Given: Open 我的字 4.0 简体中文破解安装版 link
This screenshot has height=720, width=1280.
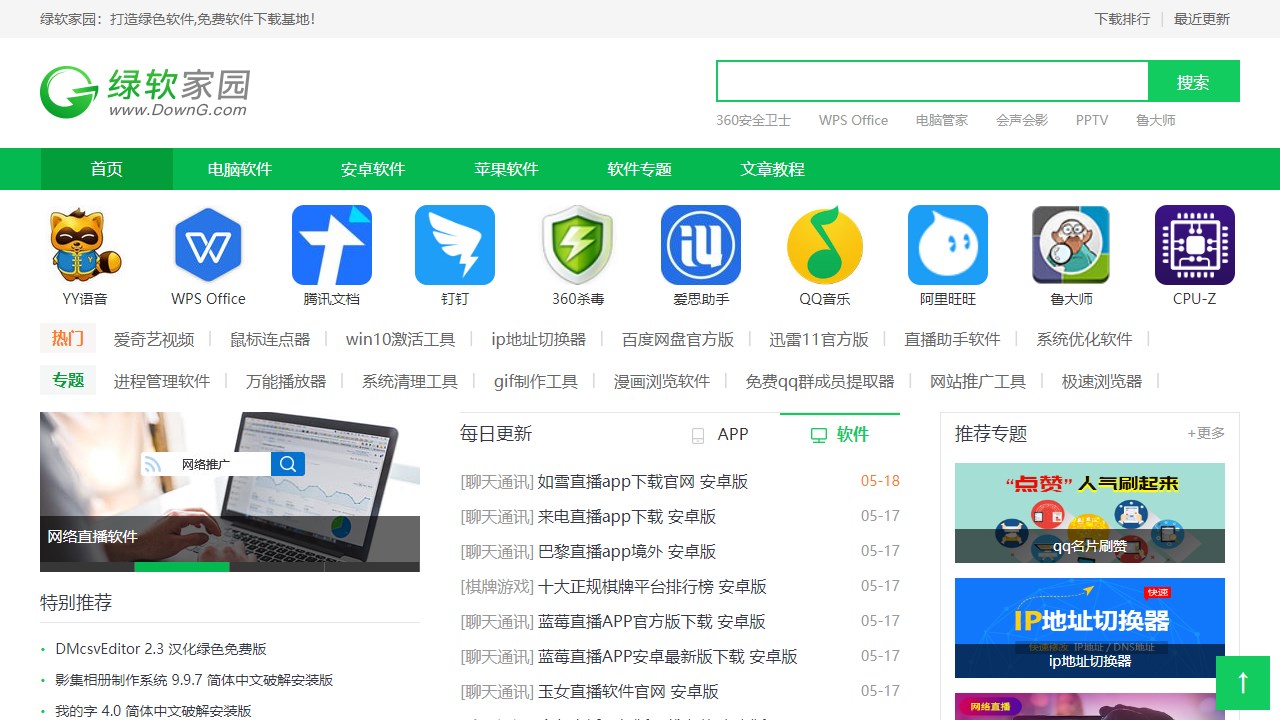Looking at the screenshot, I should (x=153, y=711).
